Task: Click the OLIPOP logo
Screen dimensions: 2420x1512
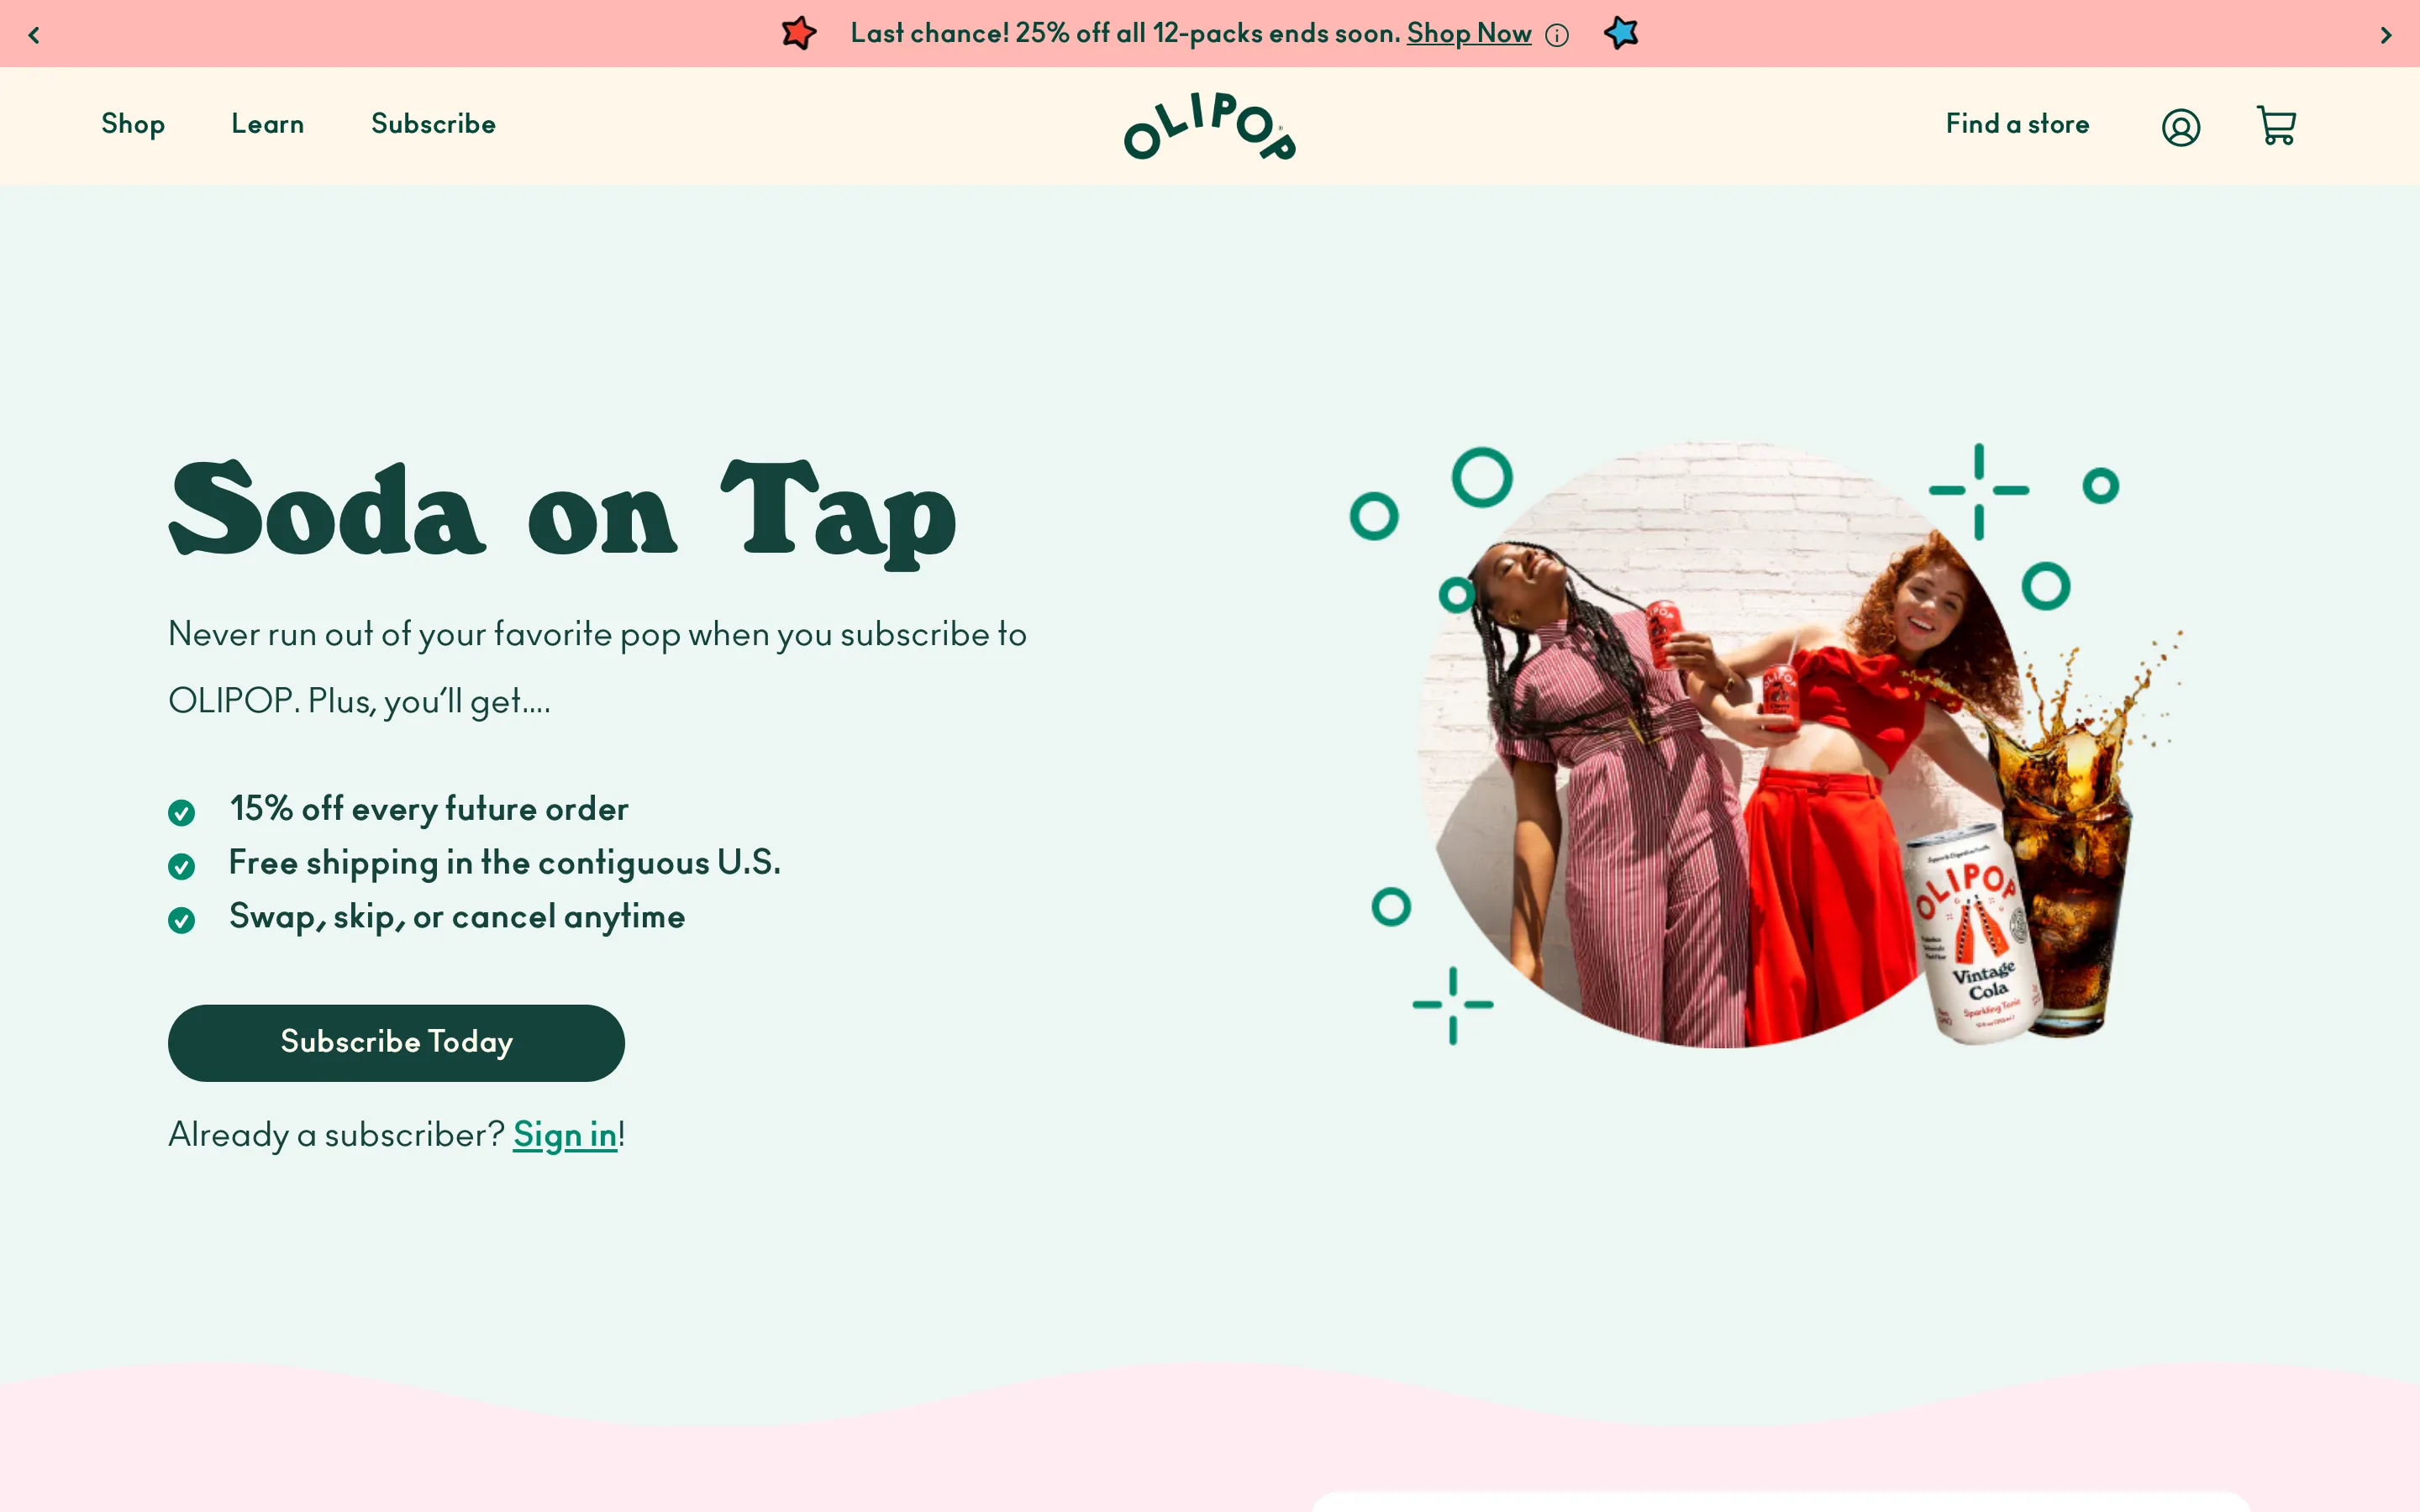Action: (1210, 126)
